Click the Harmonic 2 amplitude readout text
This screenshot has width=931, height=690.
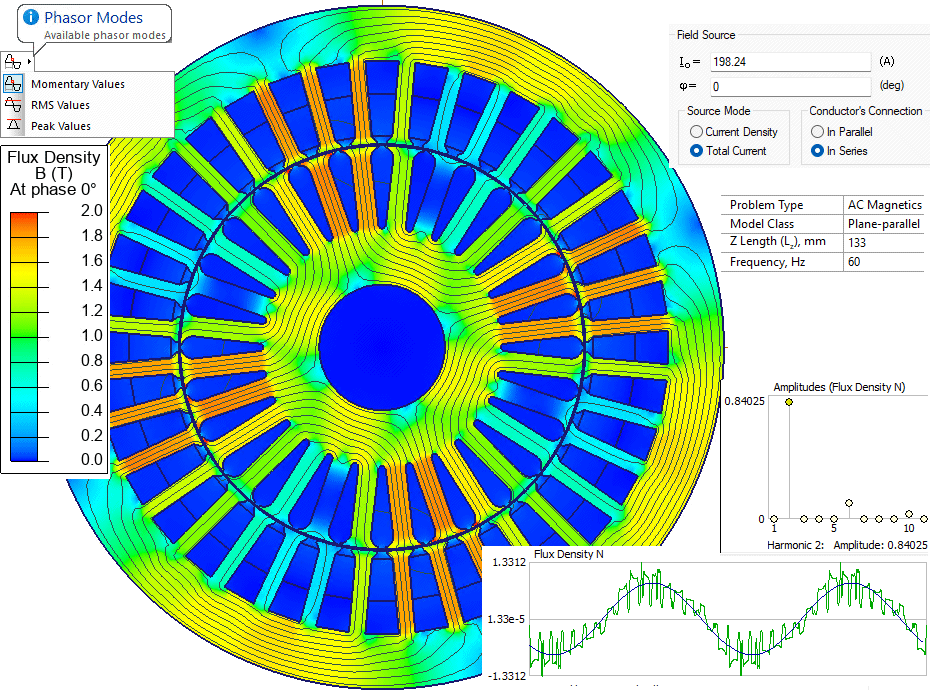847,545
